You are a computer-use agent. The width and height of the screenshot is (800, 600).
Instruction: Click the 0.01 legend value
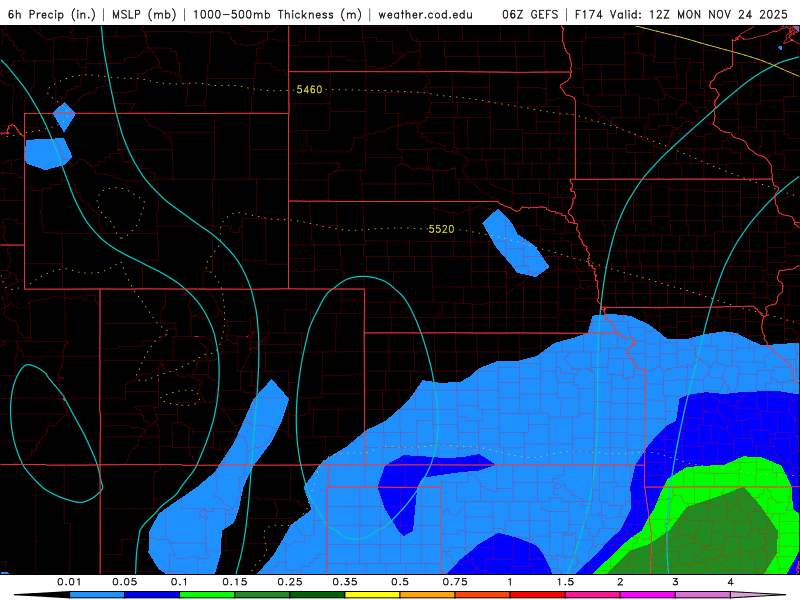pyautogui.click(x=69, y=582)
